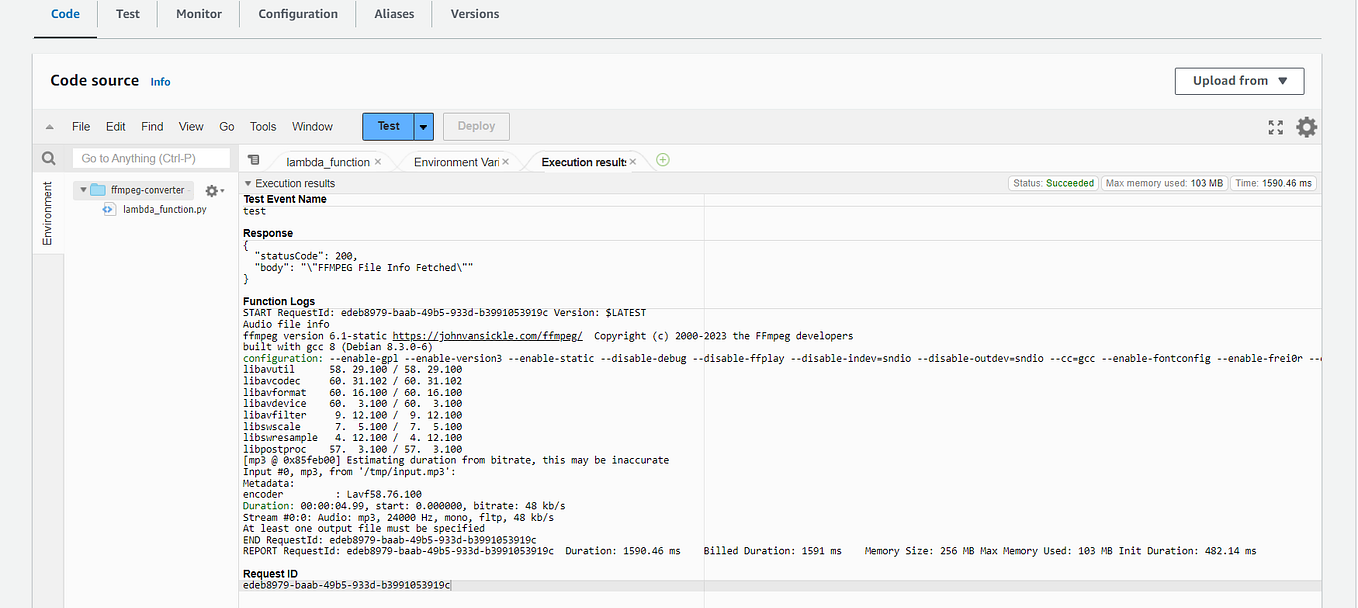Open the editor settings gear icon

[x=1306, y=127]
